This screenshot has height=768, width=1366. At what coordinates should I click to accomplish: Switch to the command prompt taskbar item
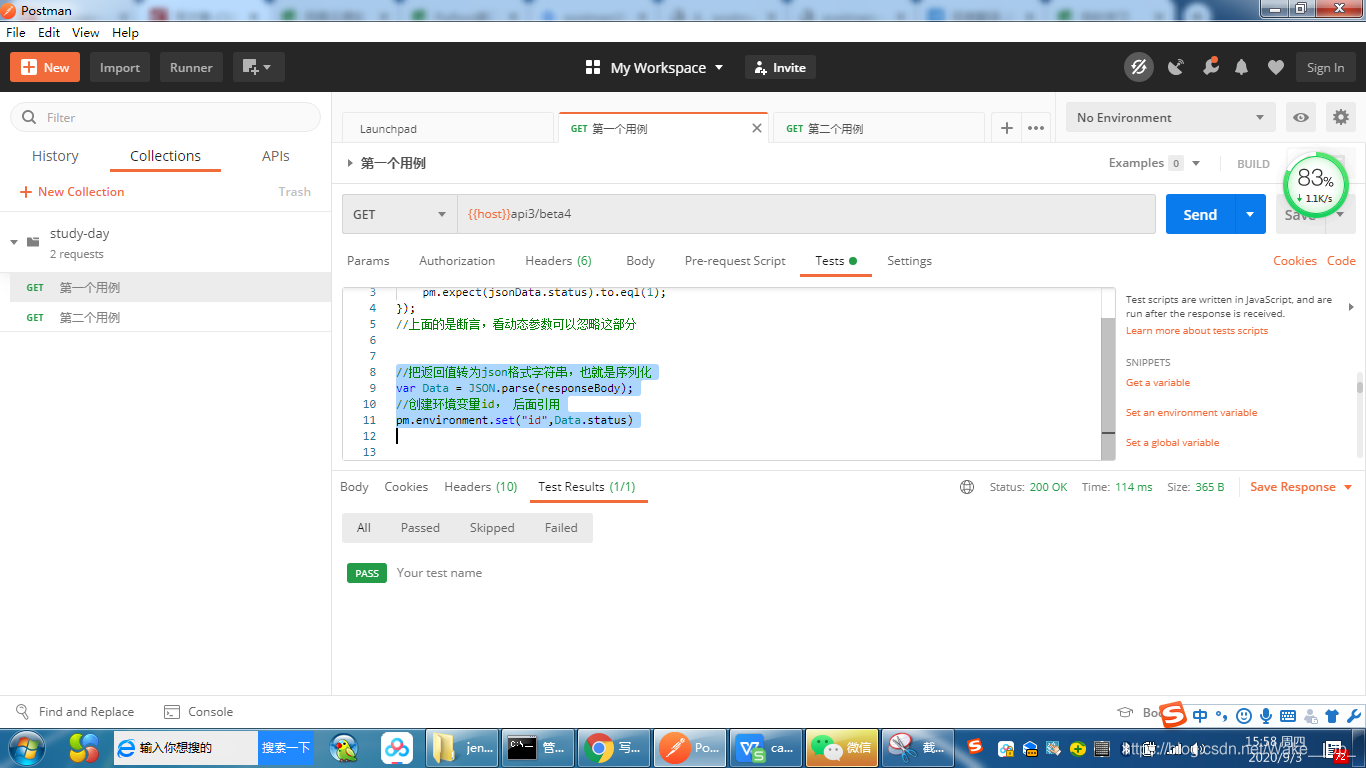click(x=537, y=747)
